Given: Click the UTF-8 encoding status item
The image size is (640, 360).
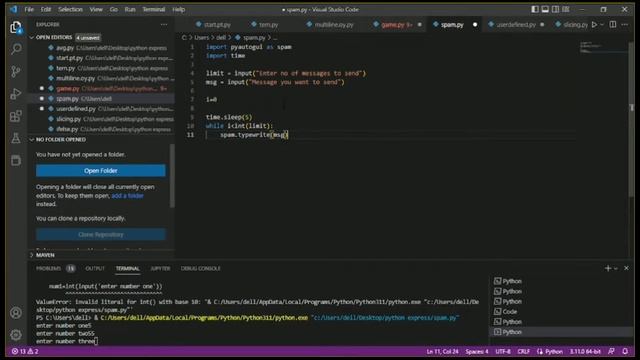Looking at the screenshot, I should pos(503,351).
